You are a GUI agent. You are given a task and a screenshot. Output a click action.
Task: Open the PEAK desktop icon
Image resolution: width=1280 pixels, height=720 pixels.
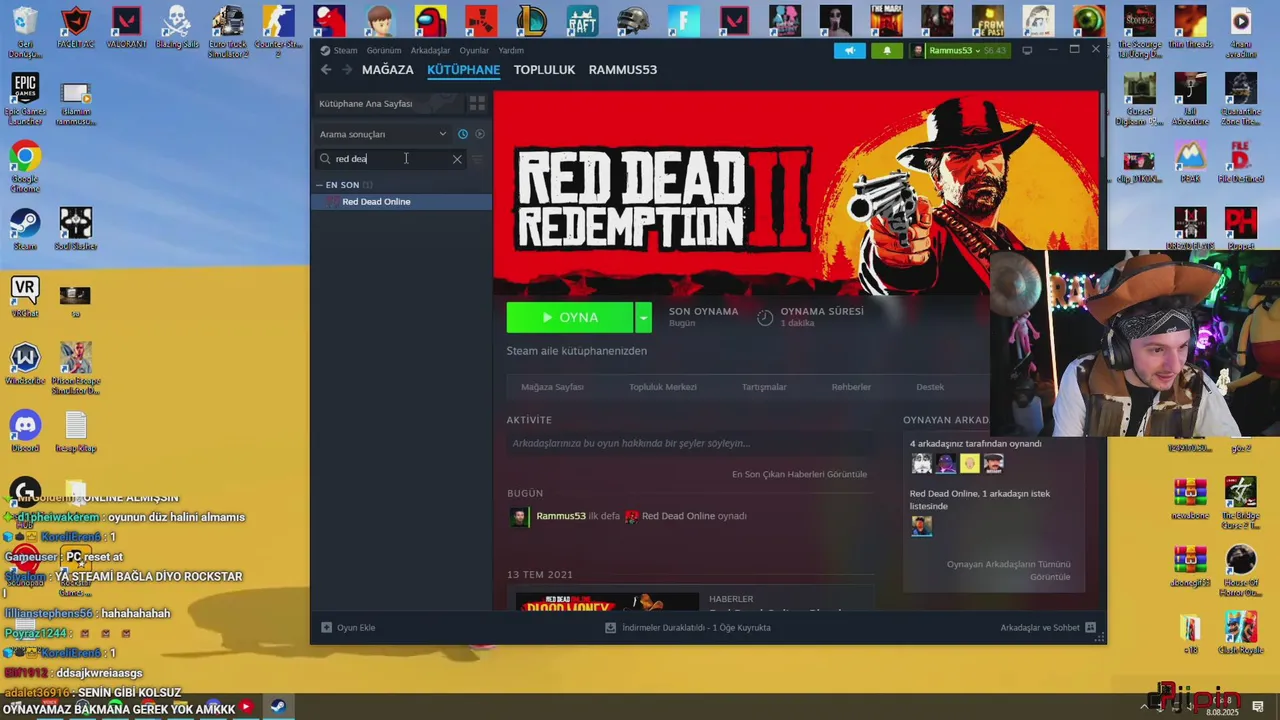coord(1190,160)
